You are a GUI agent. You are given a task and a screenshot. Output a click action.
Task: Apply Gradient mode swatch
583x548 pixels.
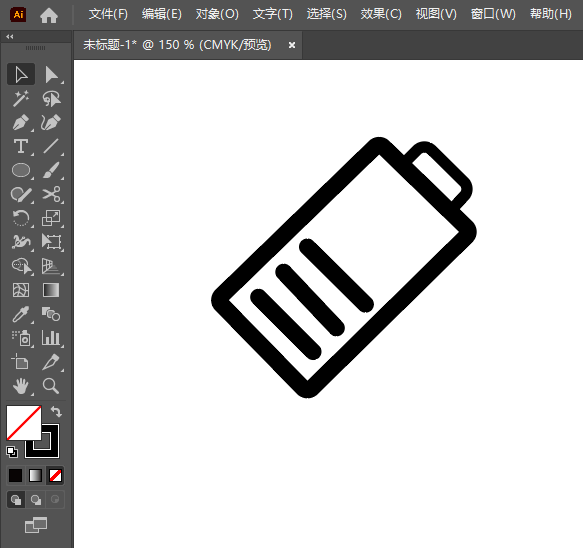35,476
